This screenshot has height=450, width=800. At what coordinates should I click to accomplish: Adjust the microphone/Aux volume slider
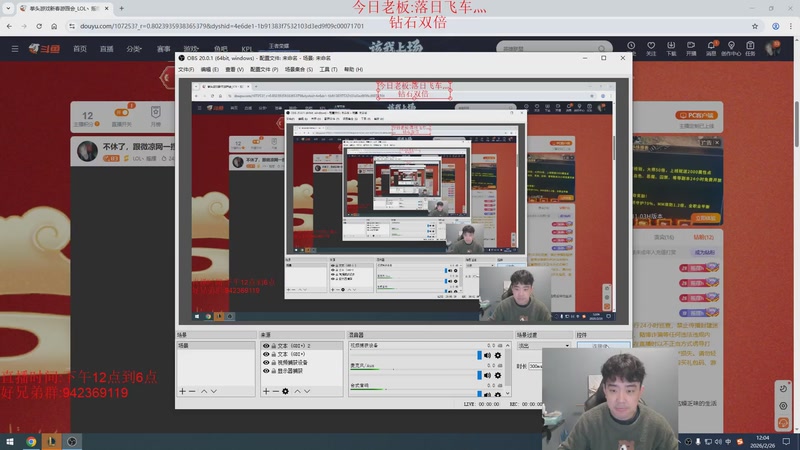point(479,375)
